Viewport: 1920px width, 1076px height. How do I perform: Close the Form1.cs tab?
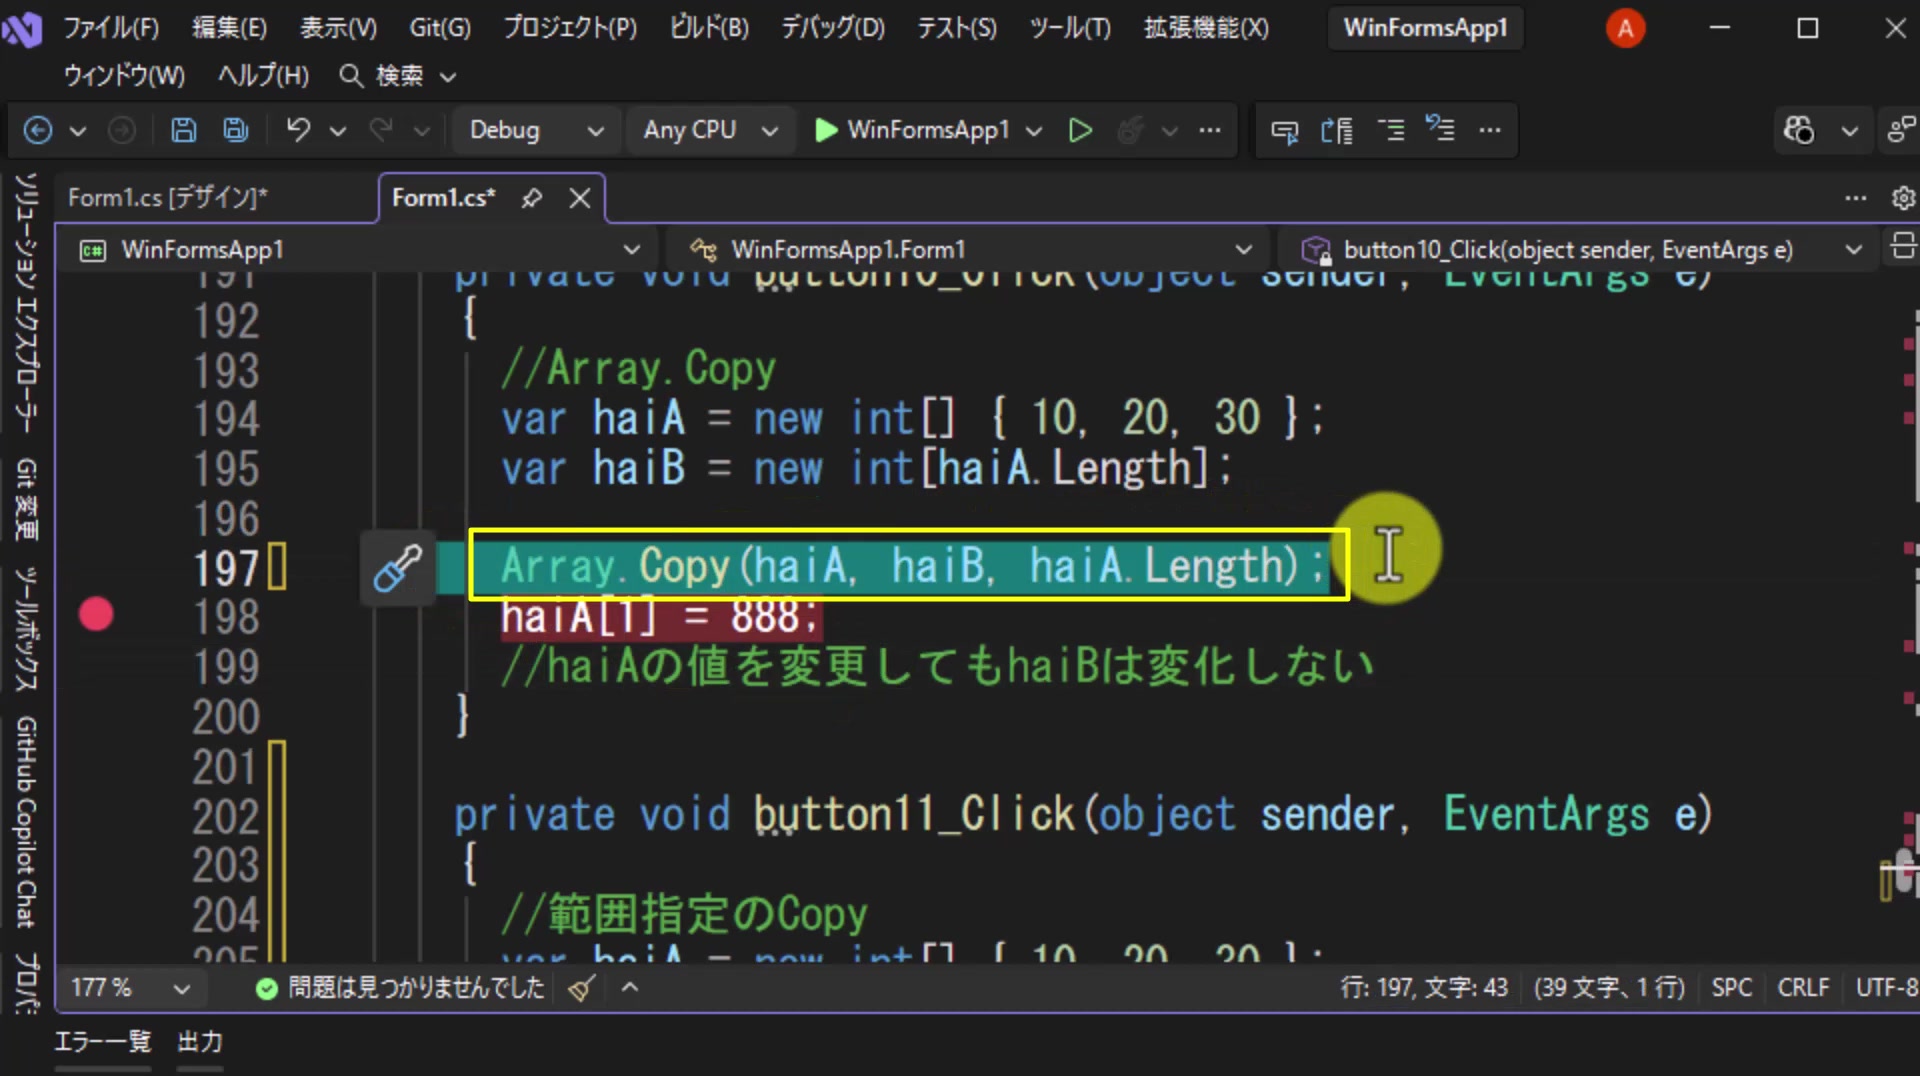580,198
